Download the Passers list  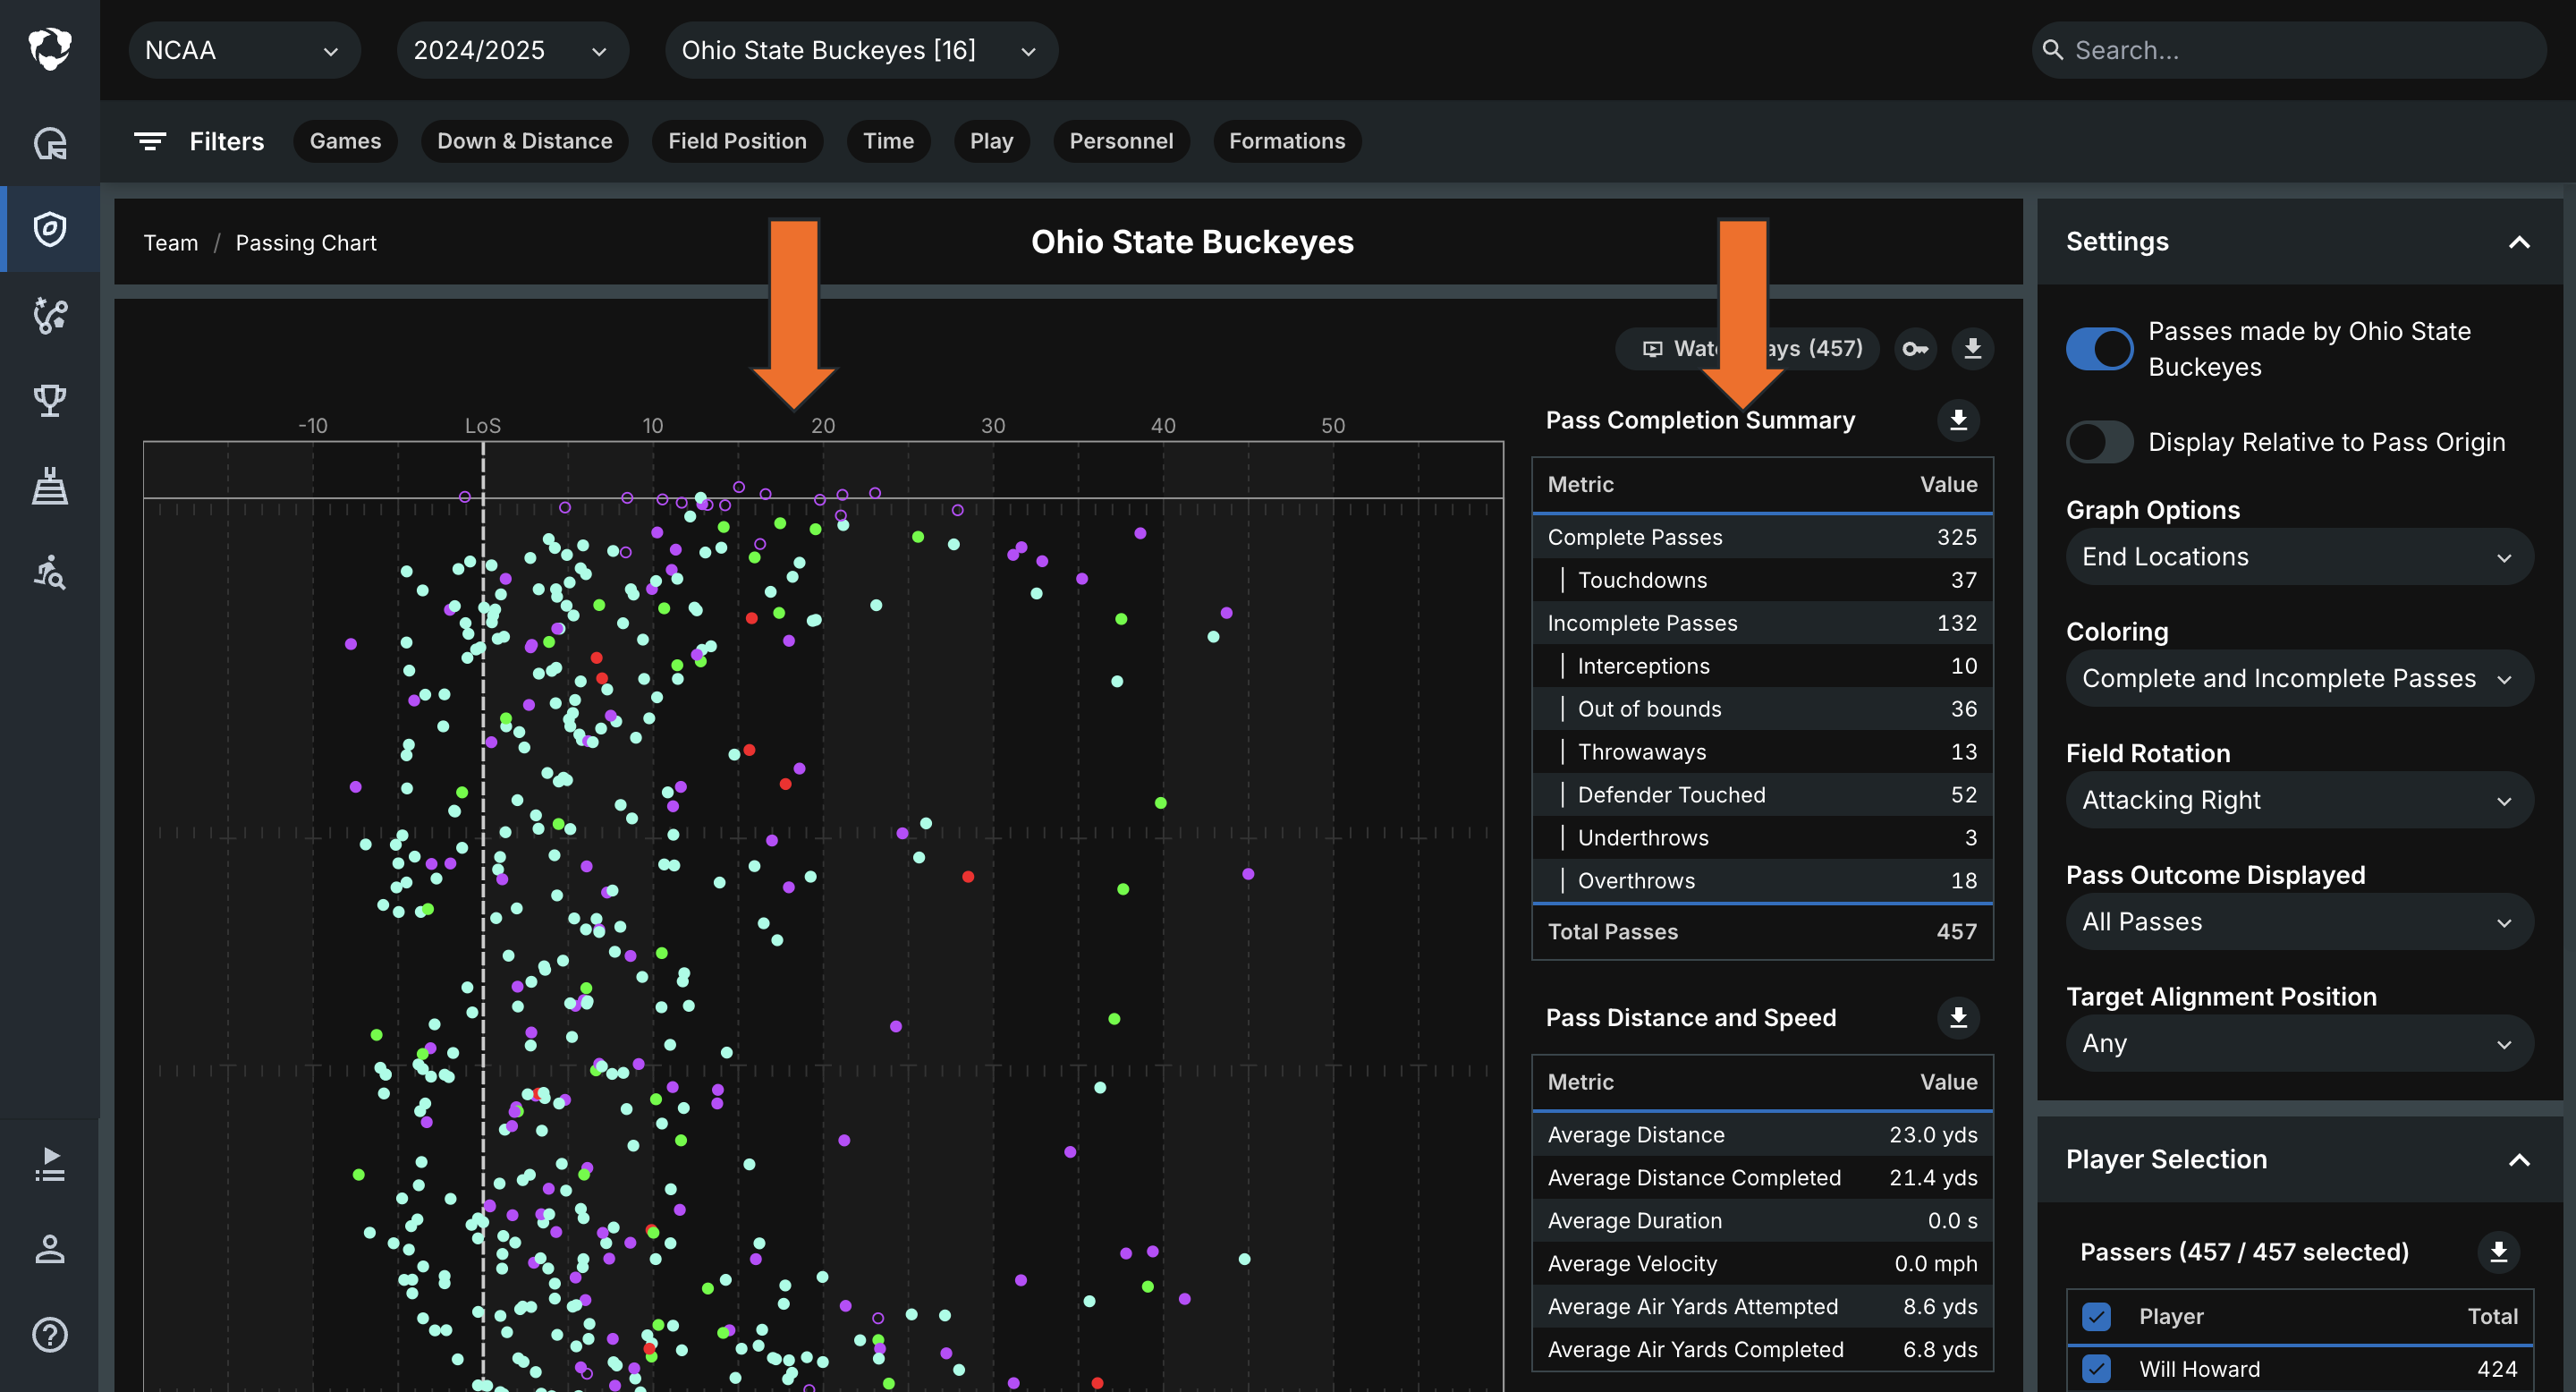tap(2498, 1251)
